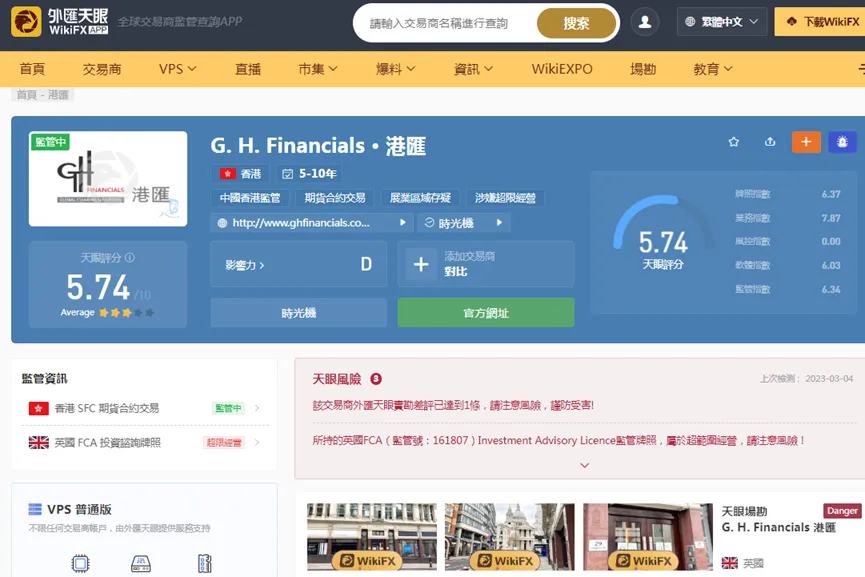Expand the 教育 navigation menu
The height and width of the screenshot is (577, 865).
click(x=713, y=69)
